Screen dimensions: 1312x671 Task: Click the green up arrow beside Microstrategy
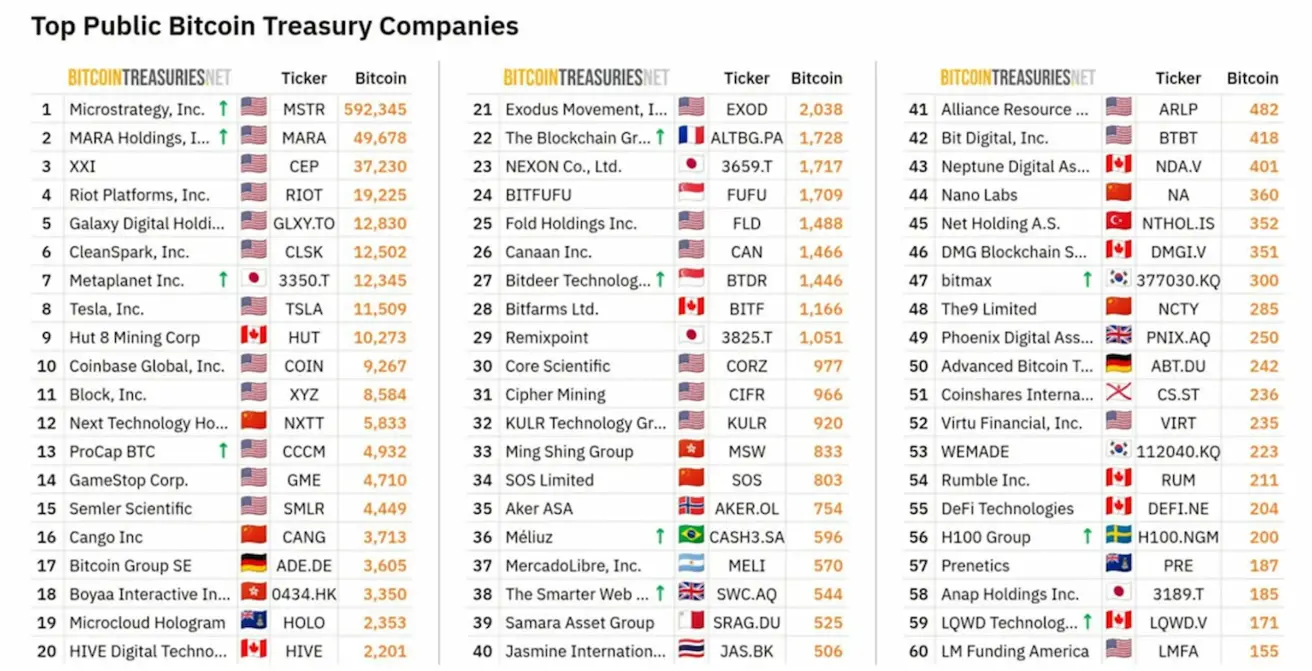pyautogui.click(x=223, y=109)
